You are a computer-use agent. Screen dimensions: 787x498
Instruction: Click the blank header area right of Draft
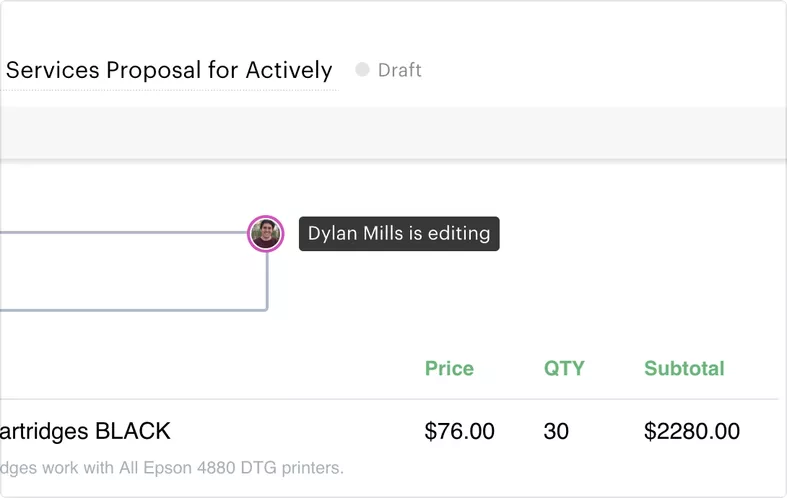click(600, 70)
